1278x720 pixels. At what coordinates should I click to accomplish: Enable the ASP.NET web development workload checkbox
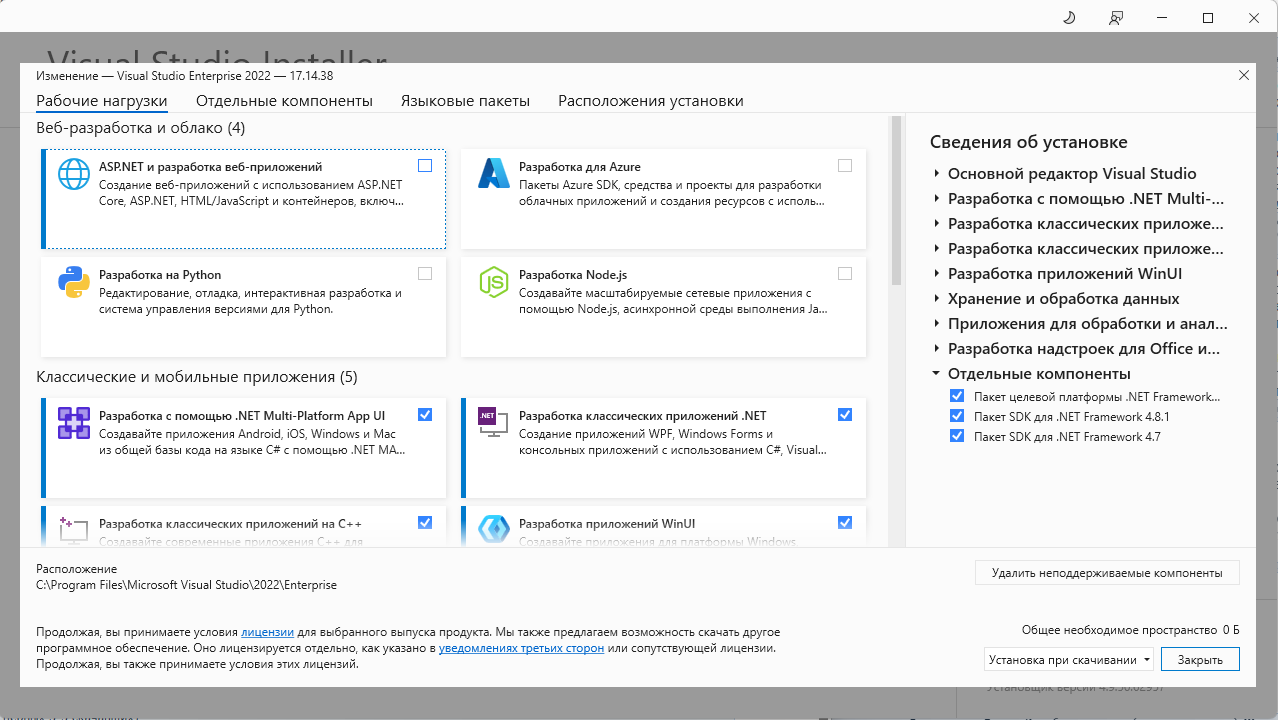[x=425, y=166]
